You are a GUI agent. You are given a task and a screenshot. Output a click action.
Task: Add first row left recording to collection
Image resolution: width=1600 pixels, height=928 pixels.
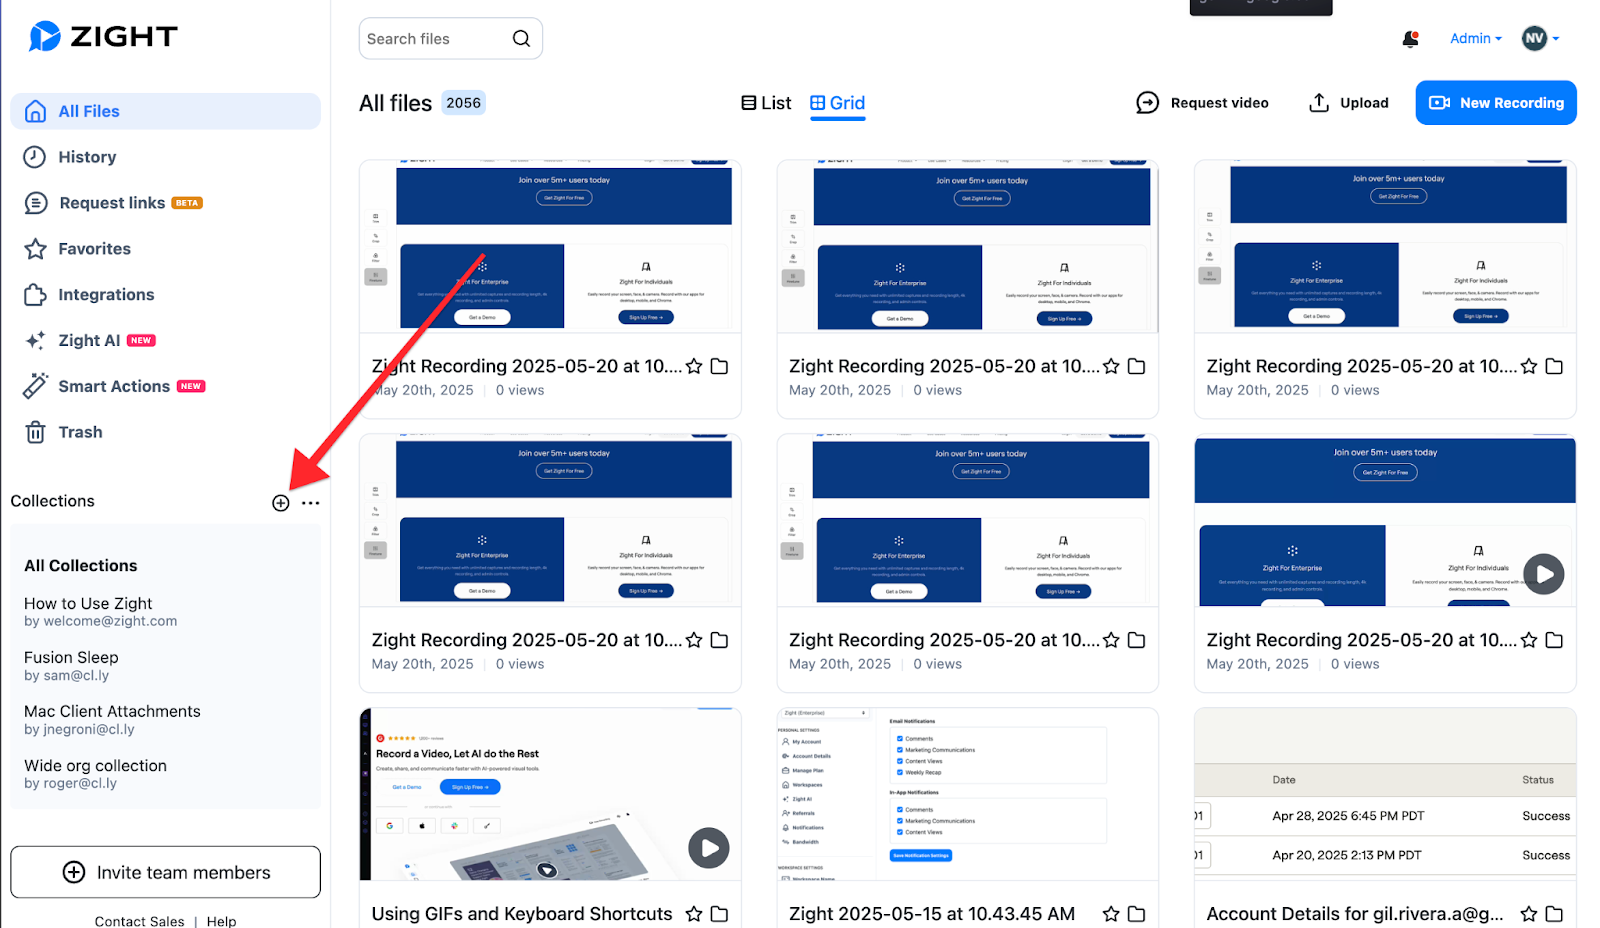coord(719,366)
